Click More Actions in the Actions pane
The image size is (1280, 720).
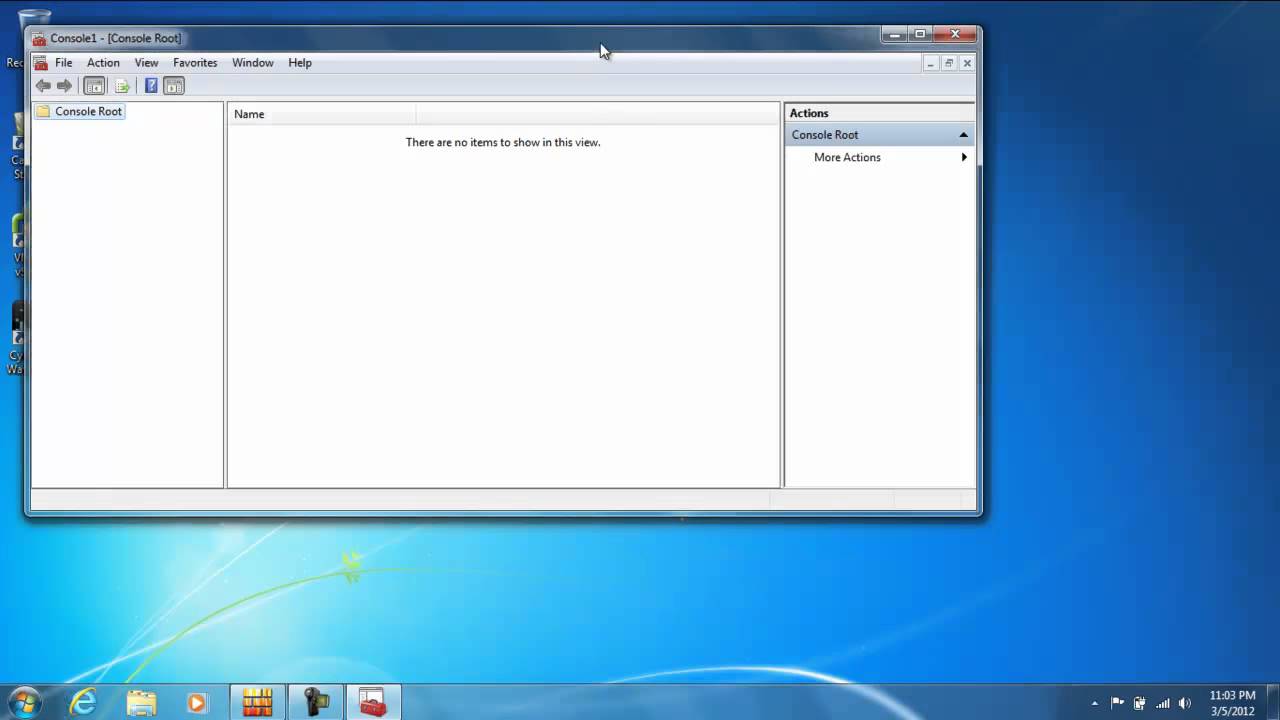[847, 157]
